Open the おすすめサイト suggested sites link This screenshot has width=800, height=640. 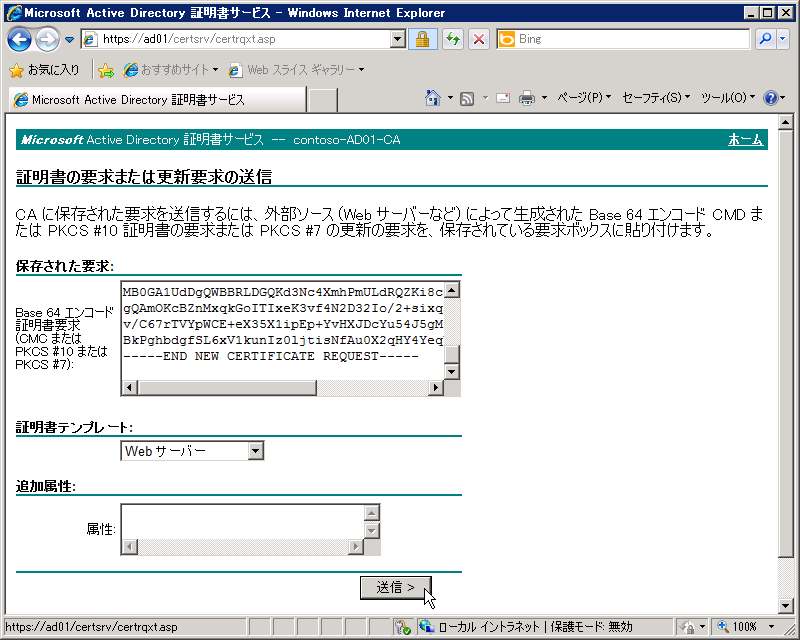(171, 70)
